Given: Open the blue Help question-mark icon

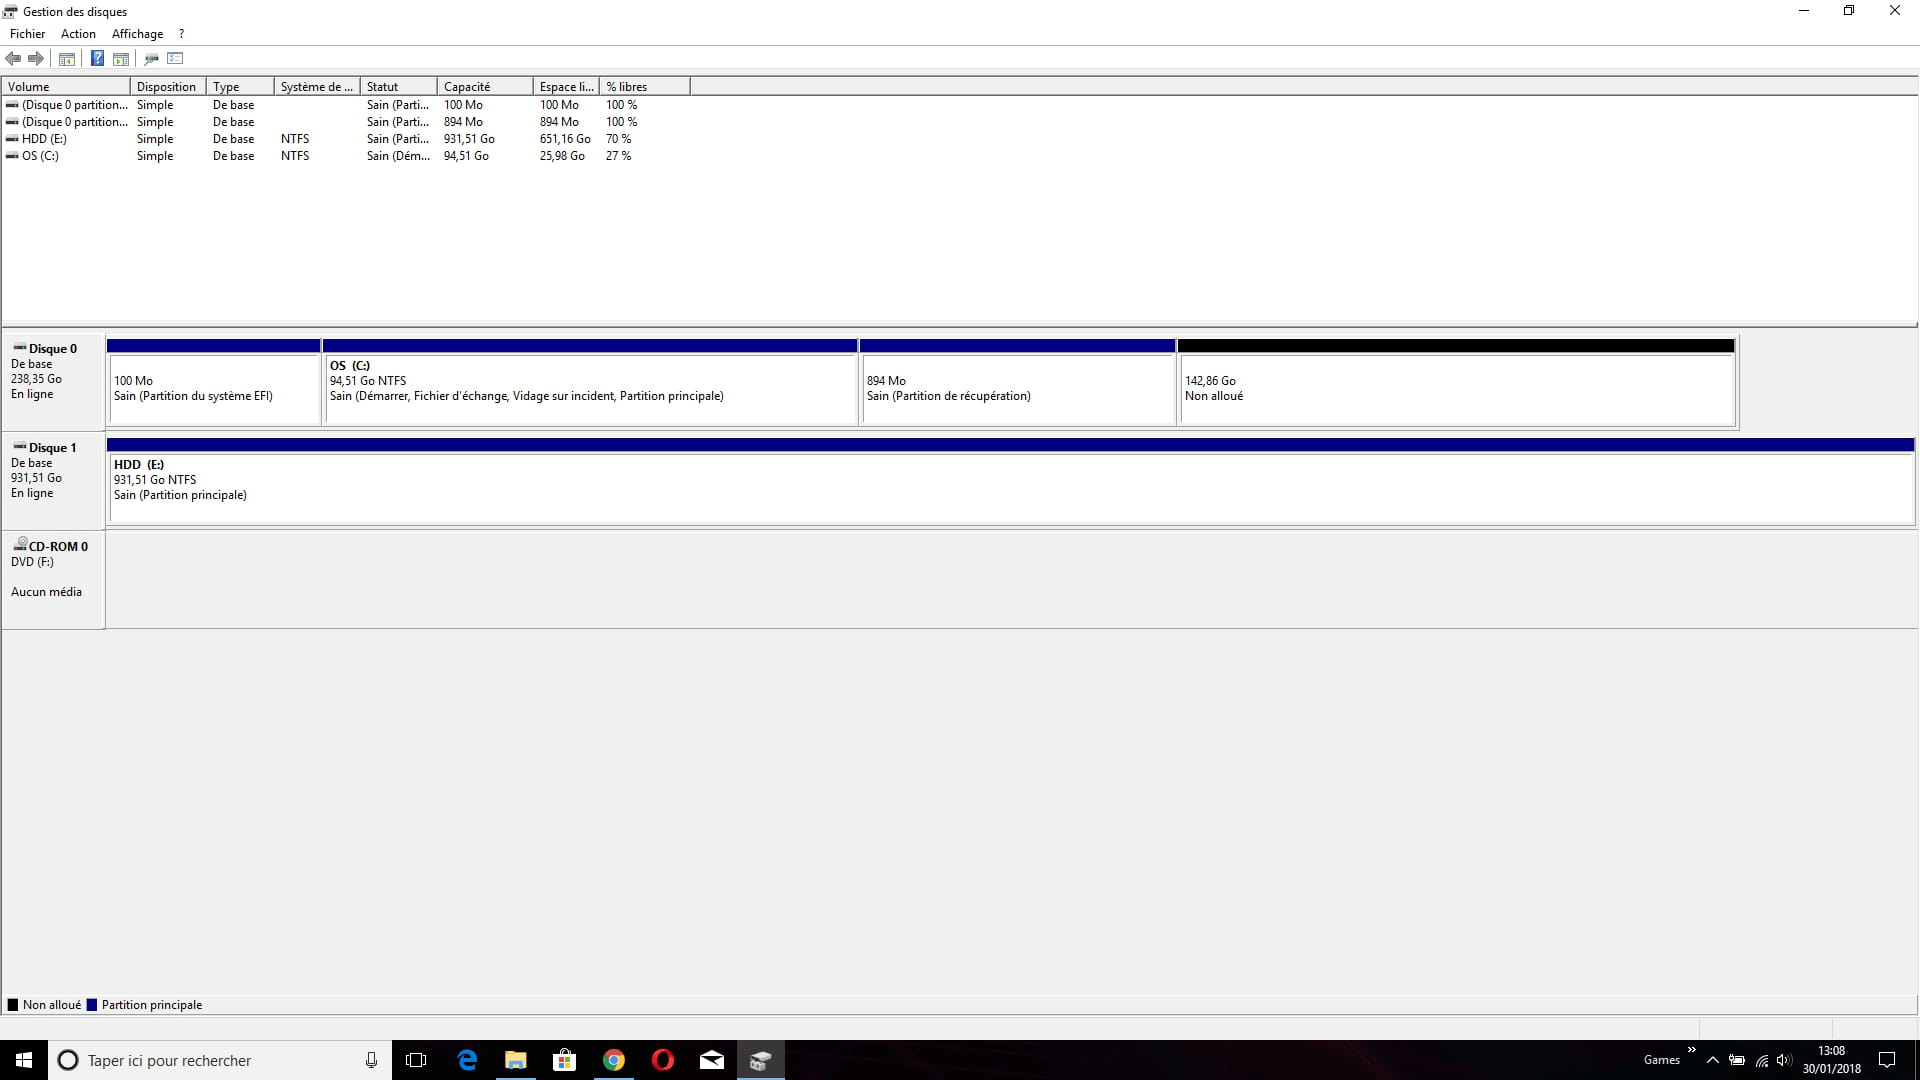Looking at the screenshot, I should click(x=97, y=59).
